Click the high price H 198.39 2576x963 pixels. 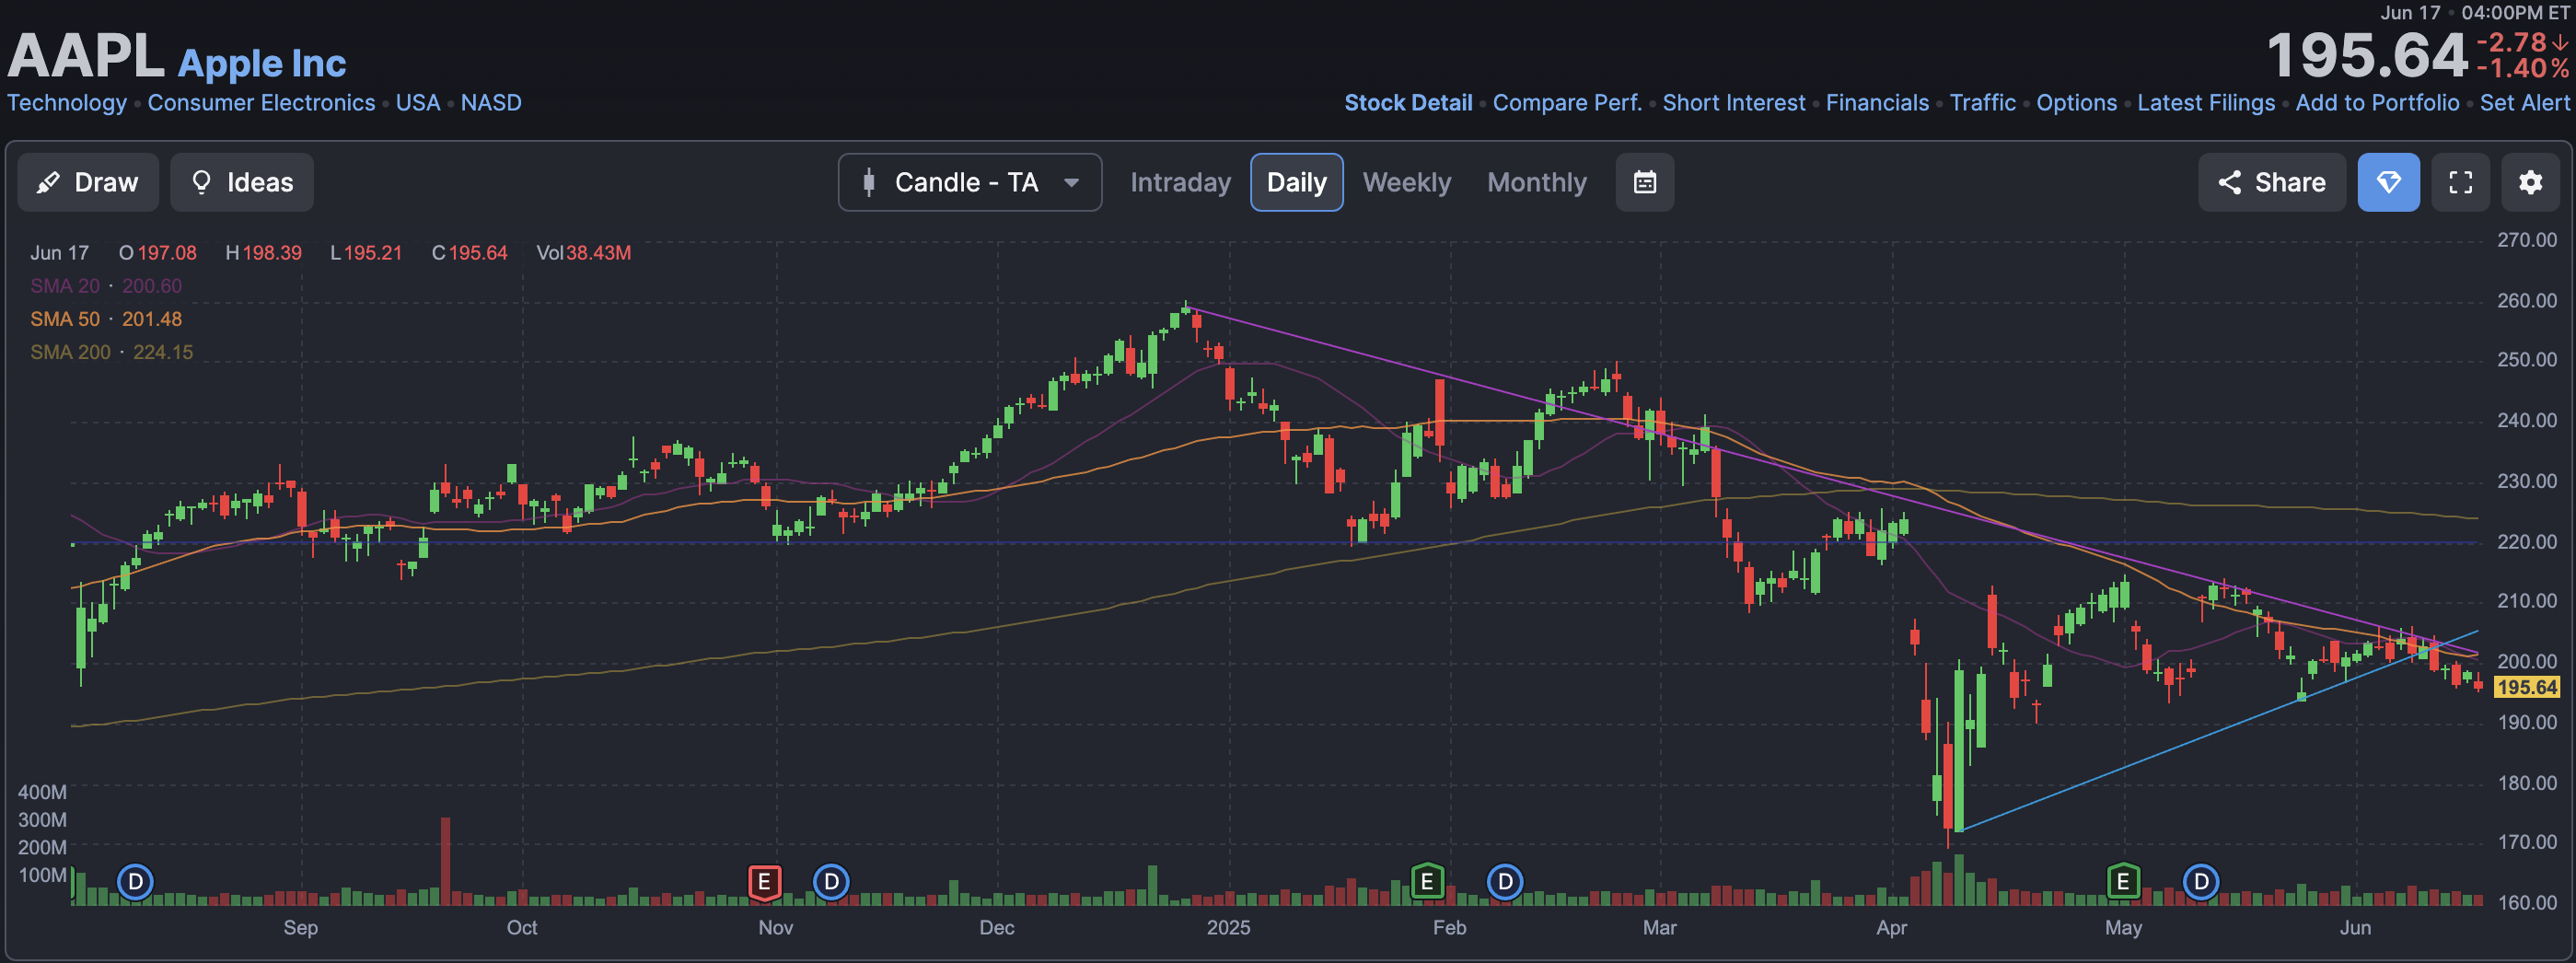pyautogui.click(x=263, y=253)
